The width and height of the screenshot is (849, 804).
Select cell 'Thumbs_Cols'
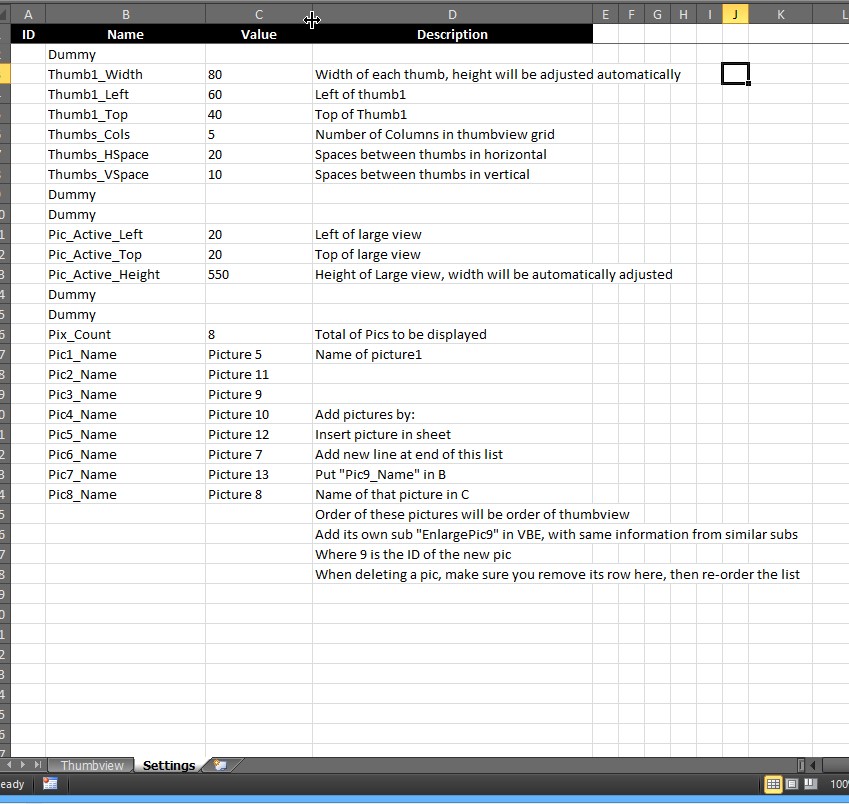pyautogui.click(x=126, y=134)
